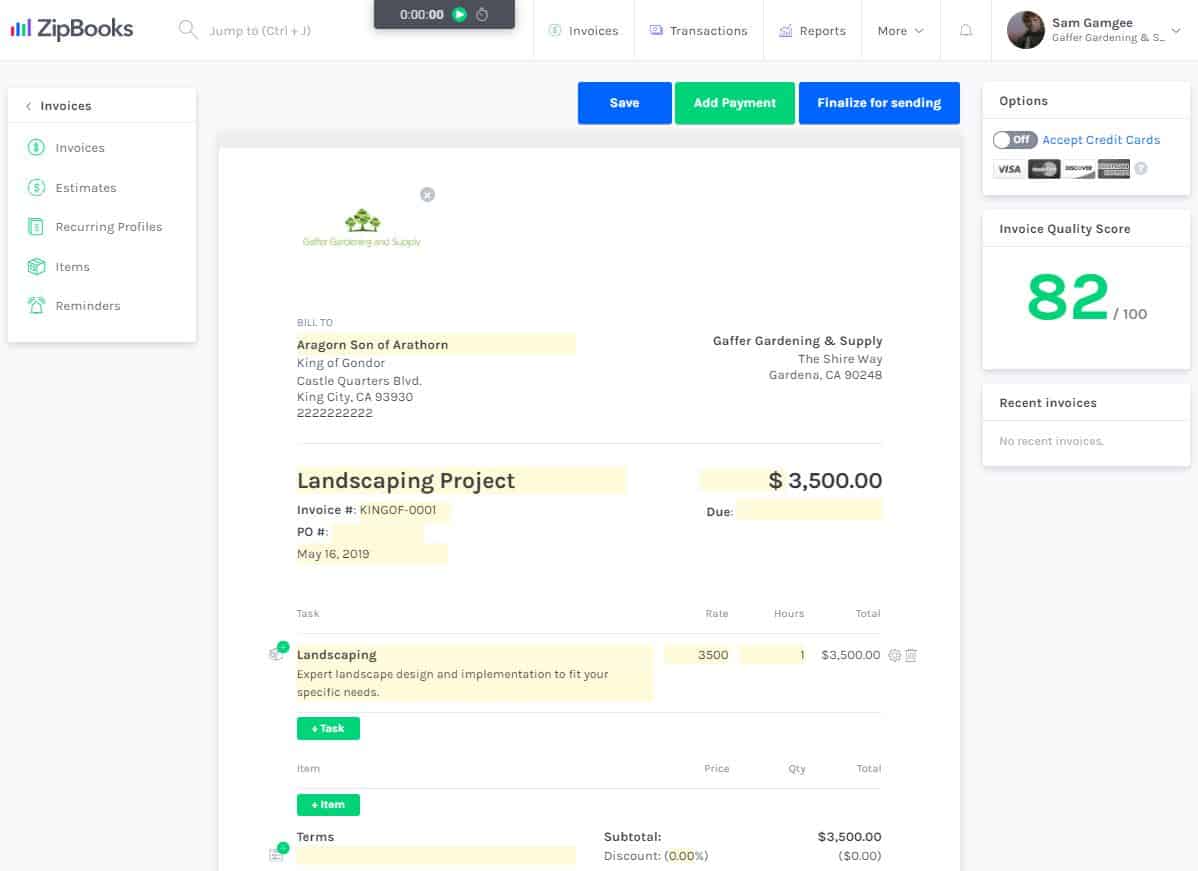Click the task description text field
Screen dimensions: 1198x871
point(474,683)
